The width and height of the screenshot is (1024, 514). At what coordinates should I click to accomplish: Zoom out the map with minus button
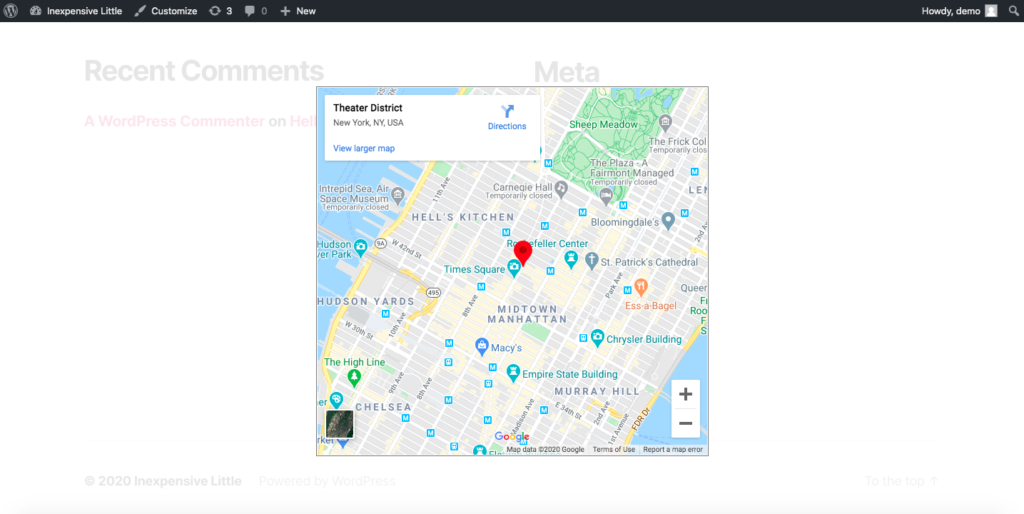[685, 423]
